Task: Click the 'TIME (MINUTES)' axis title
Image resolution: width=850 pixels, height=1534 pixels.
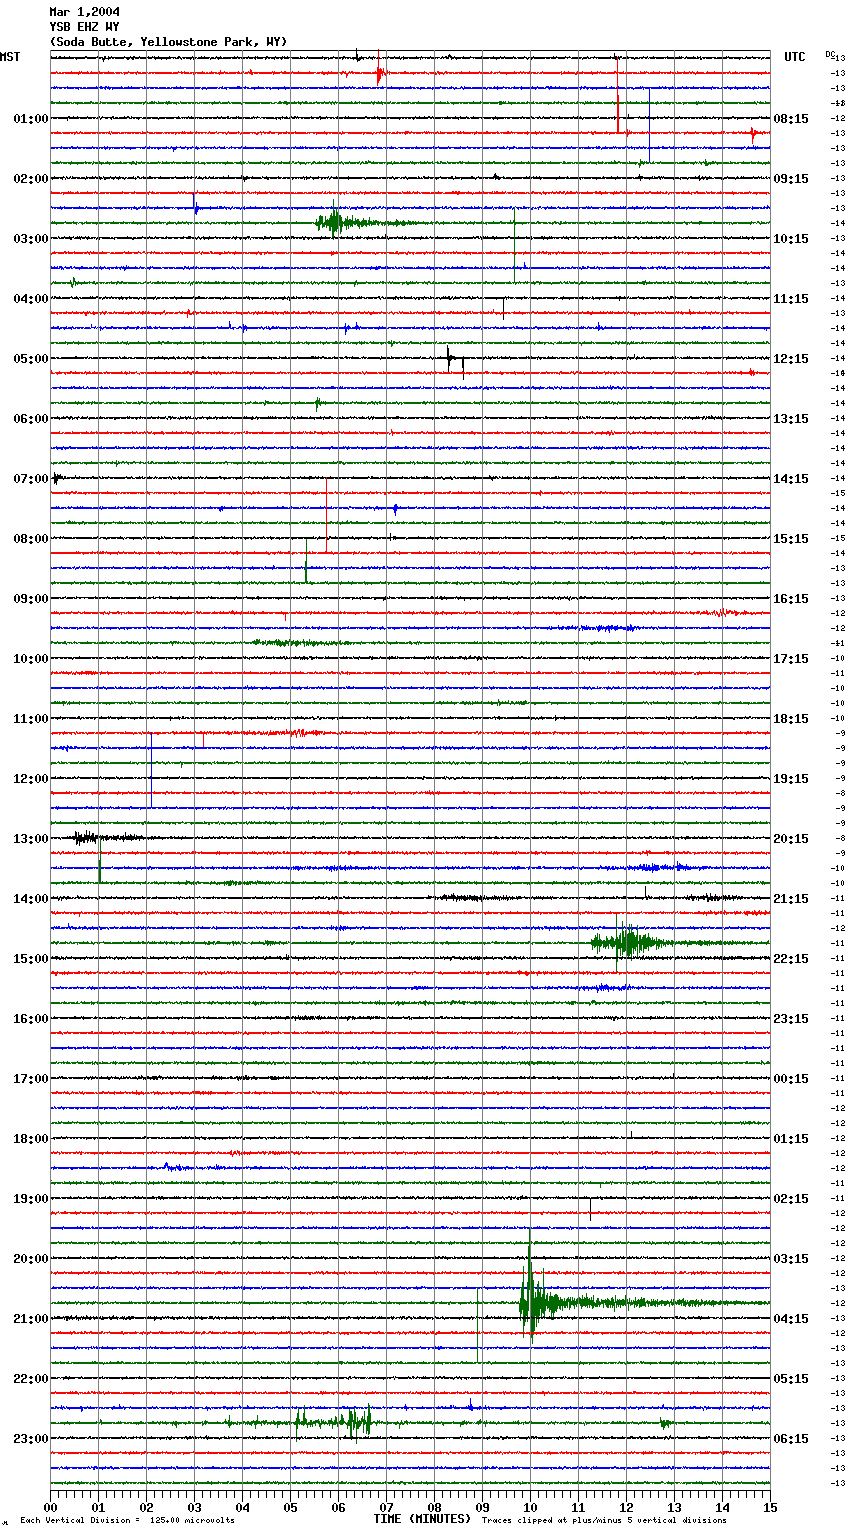Action: point(422,1519)
